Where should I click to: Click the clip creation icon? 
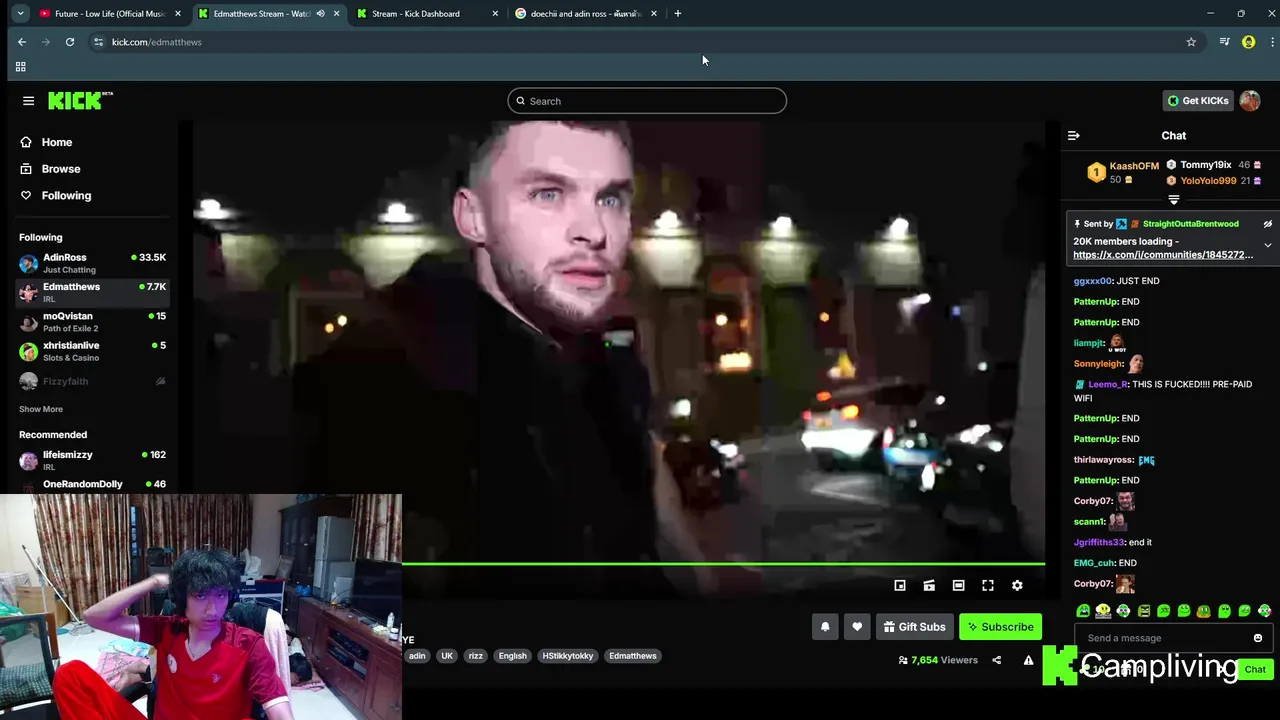coord(929,586)
